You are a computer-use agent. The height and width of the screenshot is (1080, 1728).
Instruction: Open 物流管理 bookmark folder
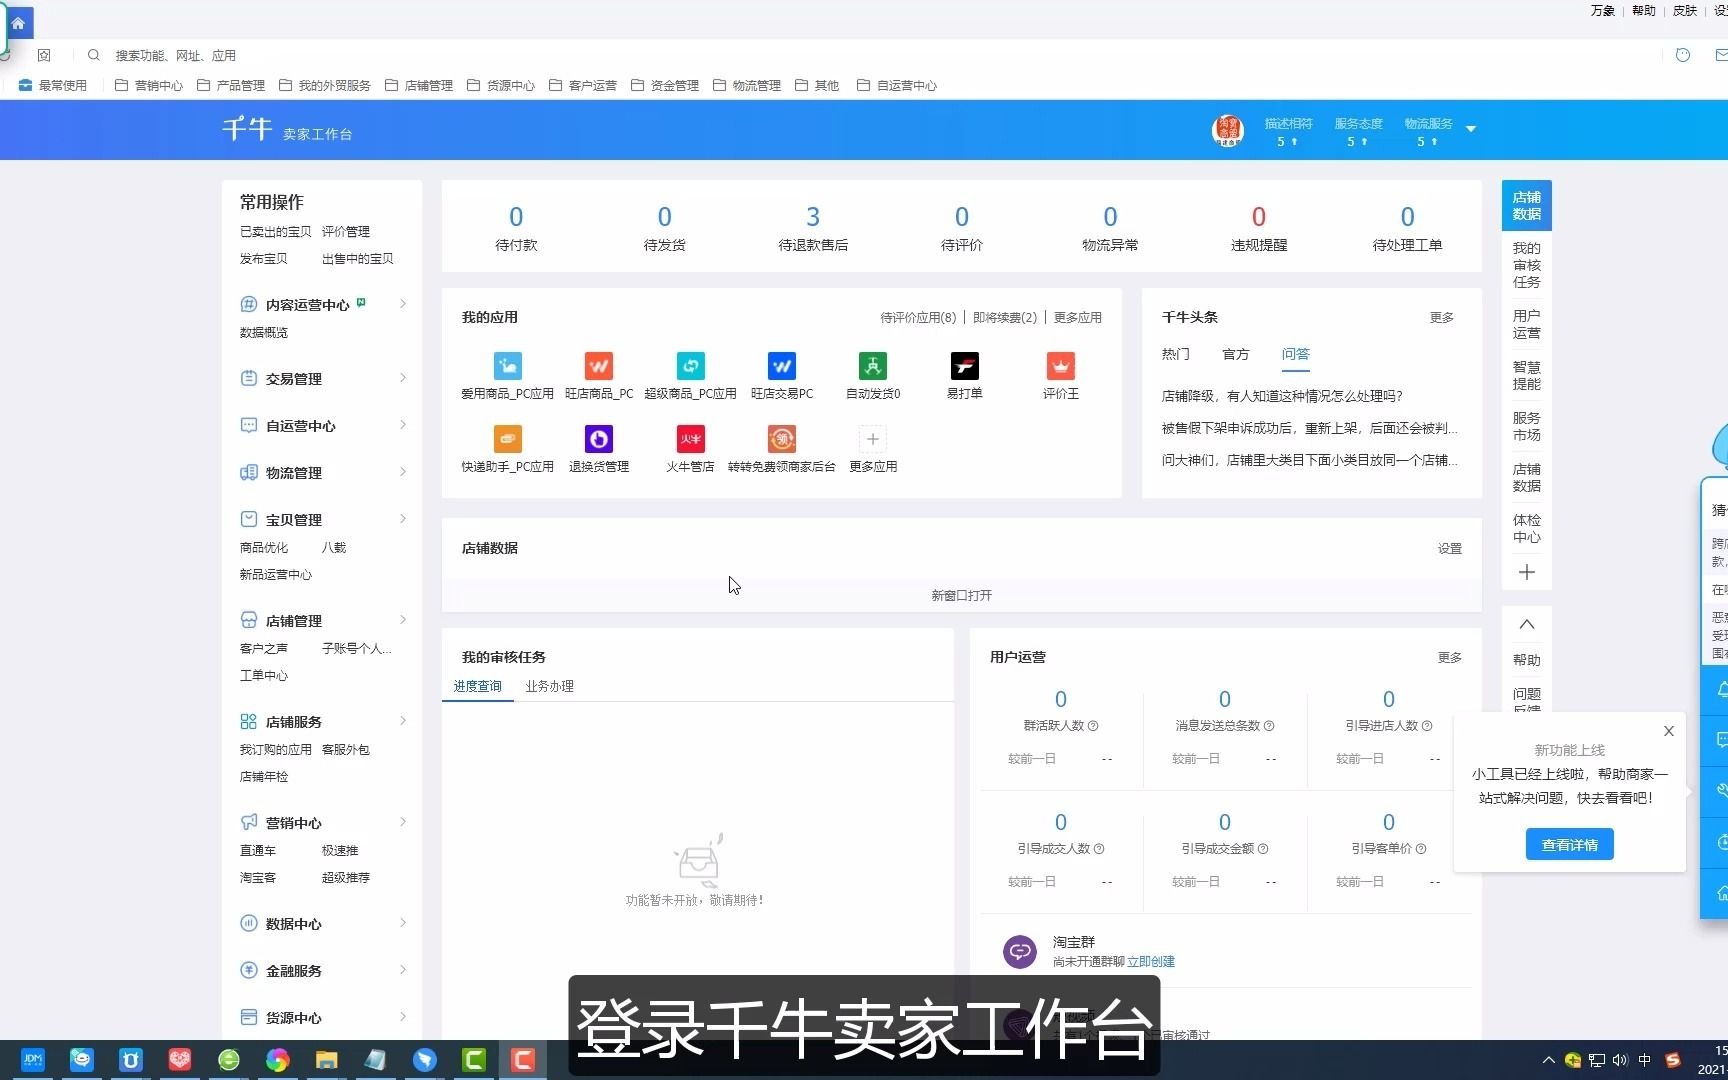pyautogui.click(x=747, y=85)
